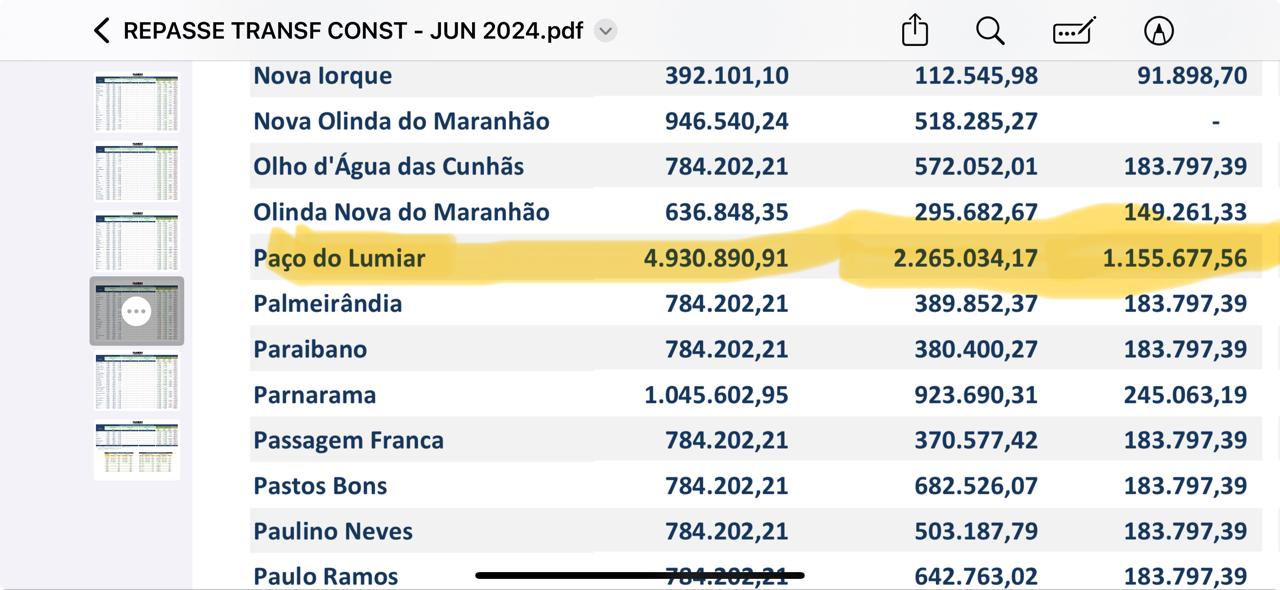Tap the magnifying glass search icon

990,31
